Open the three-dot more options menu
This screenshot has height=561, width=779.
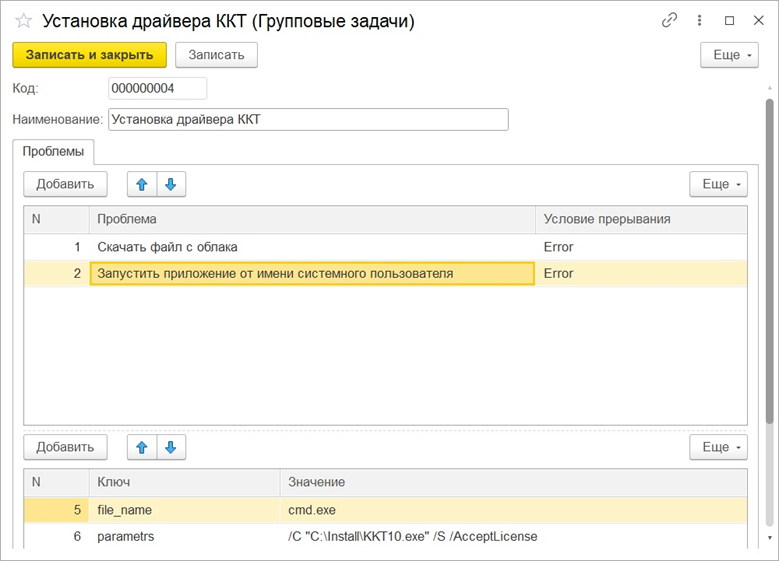coord(699,20)
